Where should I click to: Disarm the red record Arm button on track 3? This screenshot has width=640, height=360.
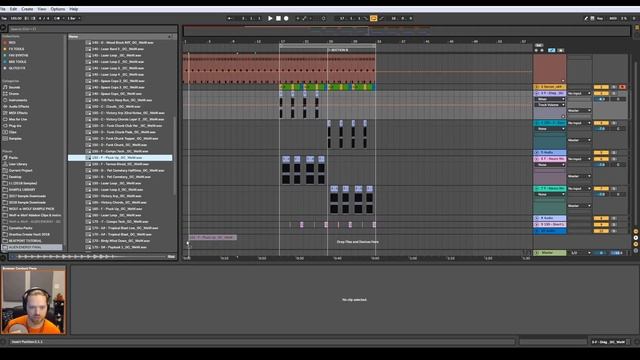pyautogui.click(x=622, y=87)
